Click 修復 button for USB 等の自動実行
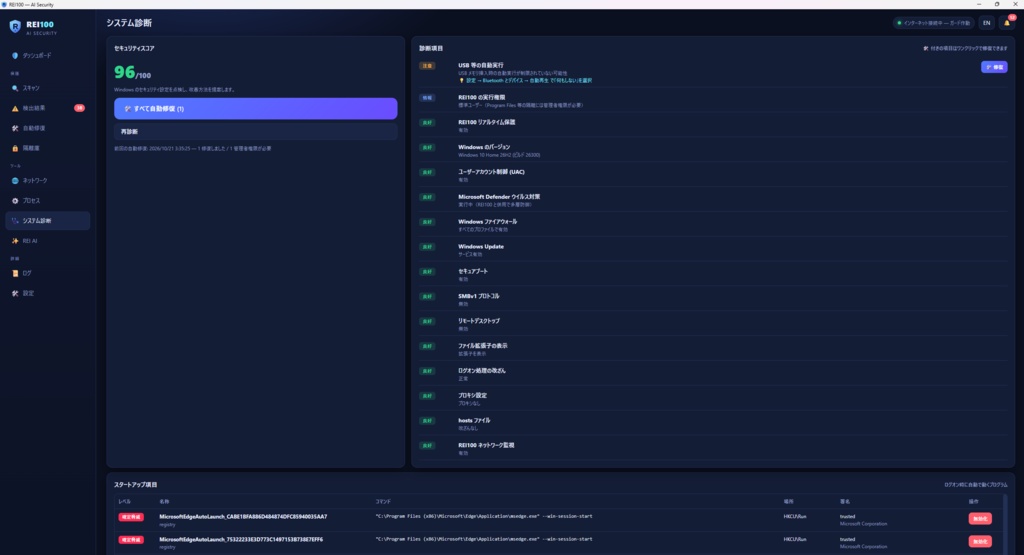 (994, 67)
